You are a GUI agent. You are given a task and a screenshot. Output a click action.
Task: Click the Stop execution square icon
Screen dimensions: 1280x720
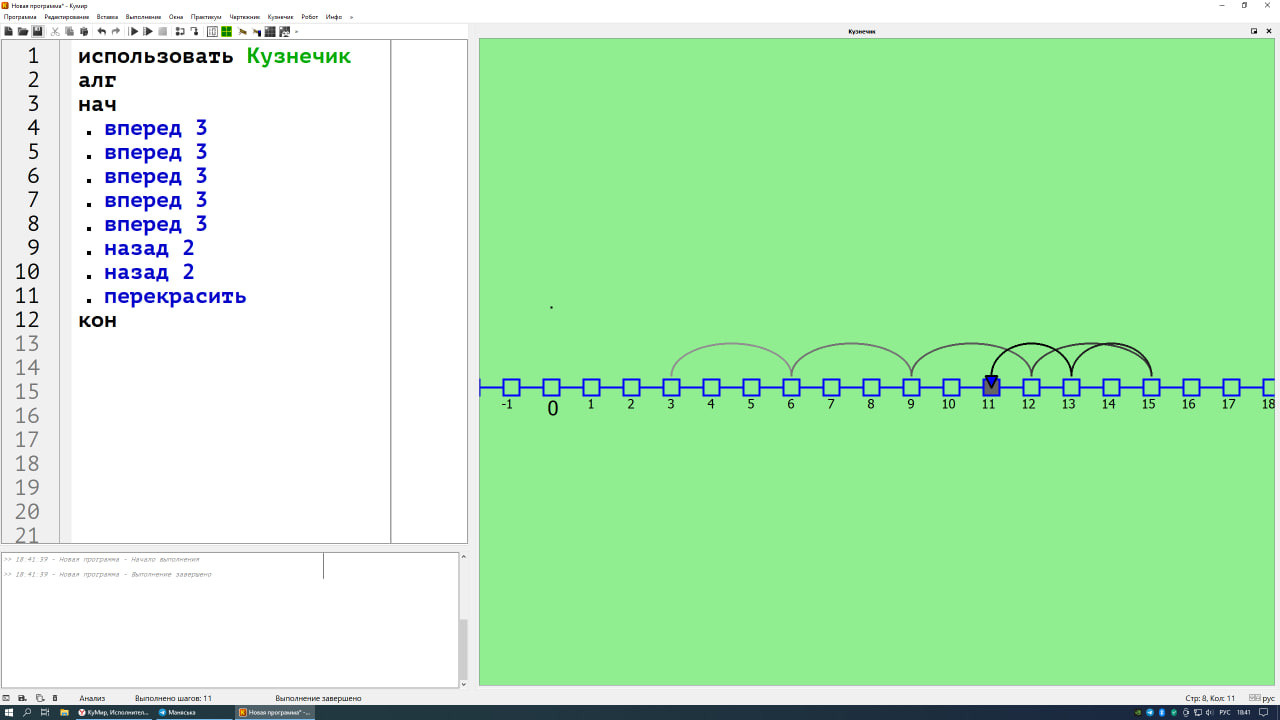(x=163, y=31)
